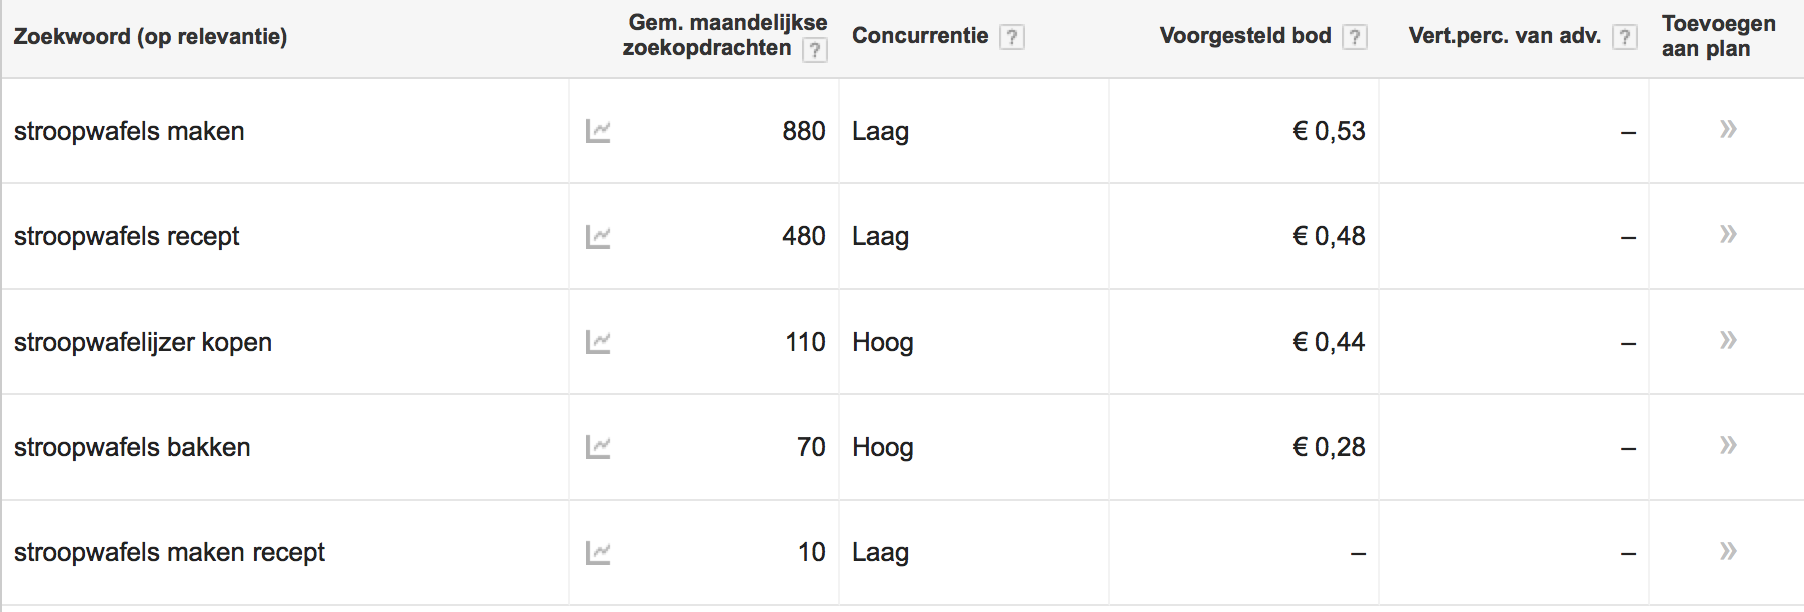Open help tooltip for Vert.perc. van adv.
The image size is (1804, 612).
tap(1625, 37)
